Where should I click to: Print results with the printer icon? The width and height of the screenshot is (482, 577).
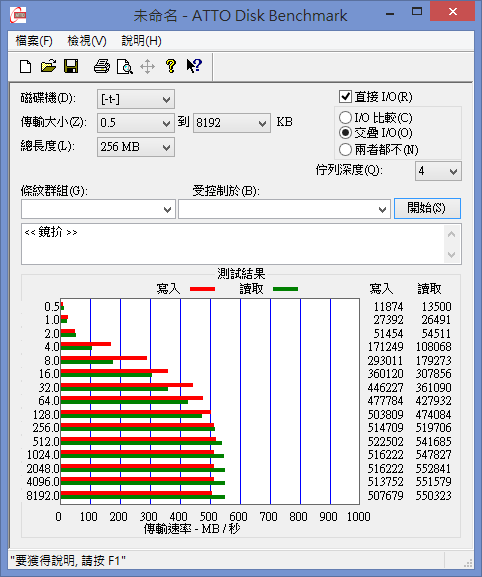point(102,67)
